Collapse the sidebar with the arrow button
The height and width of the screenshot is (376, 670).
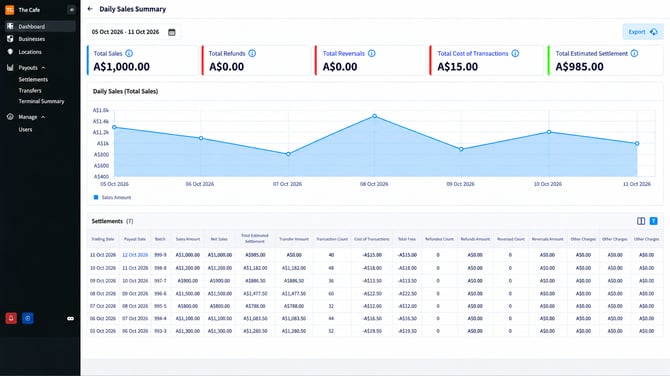click(71, 9)
